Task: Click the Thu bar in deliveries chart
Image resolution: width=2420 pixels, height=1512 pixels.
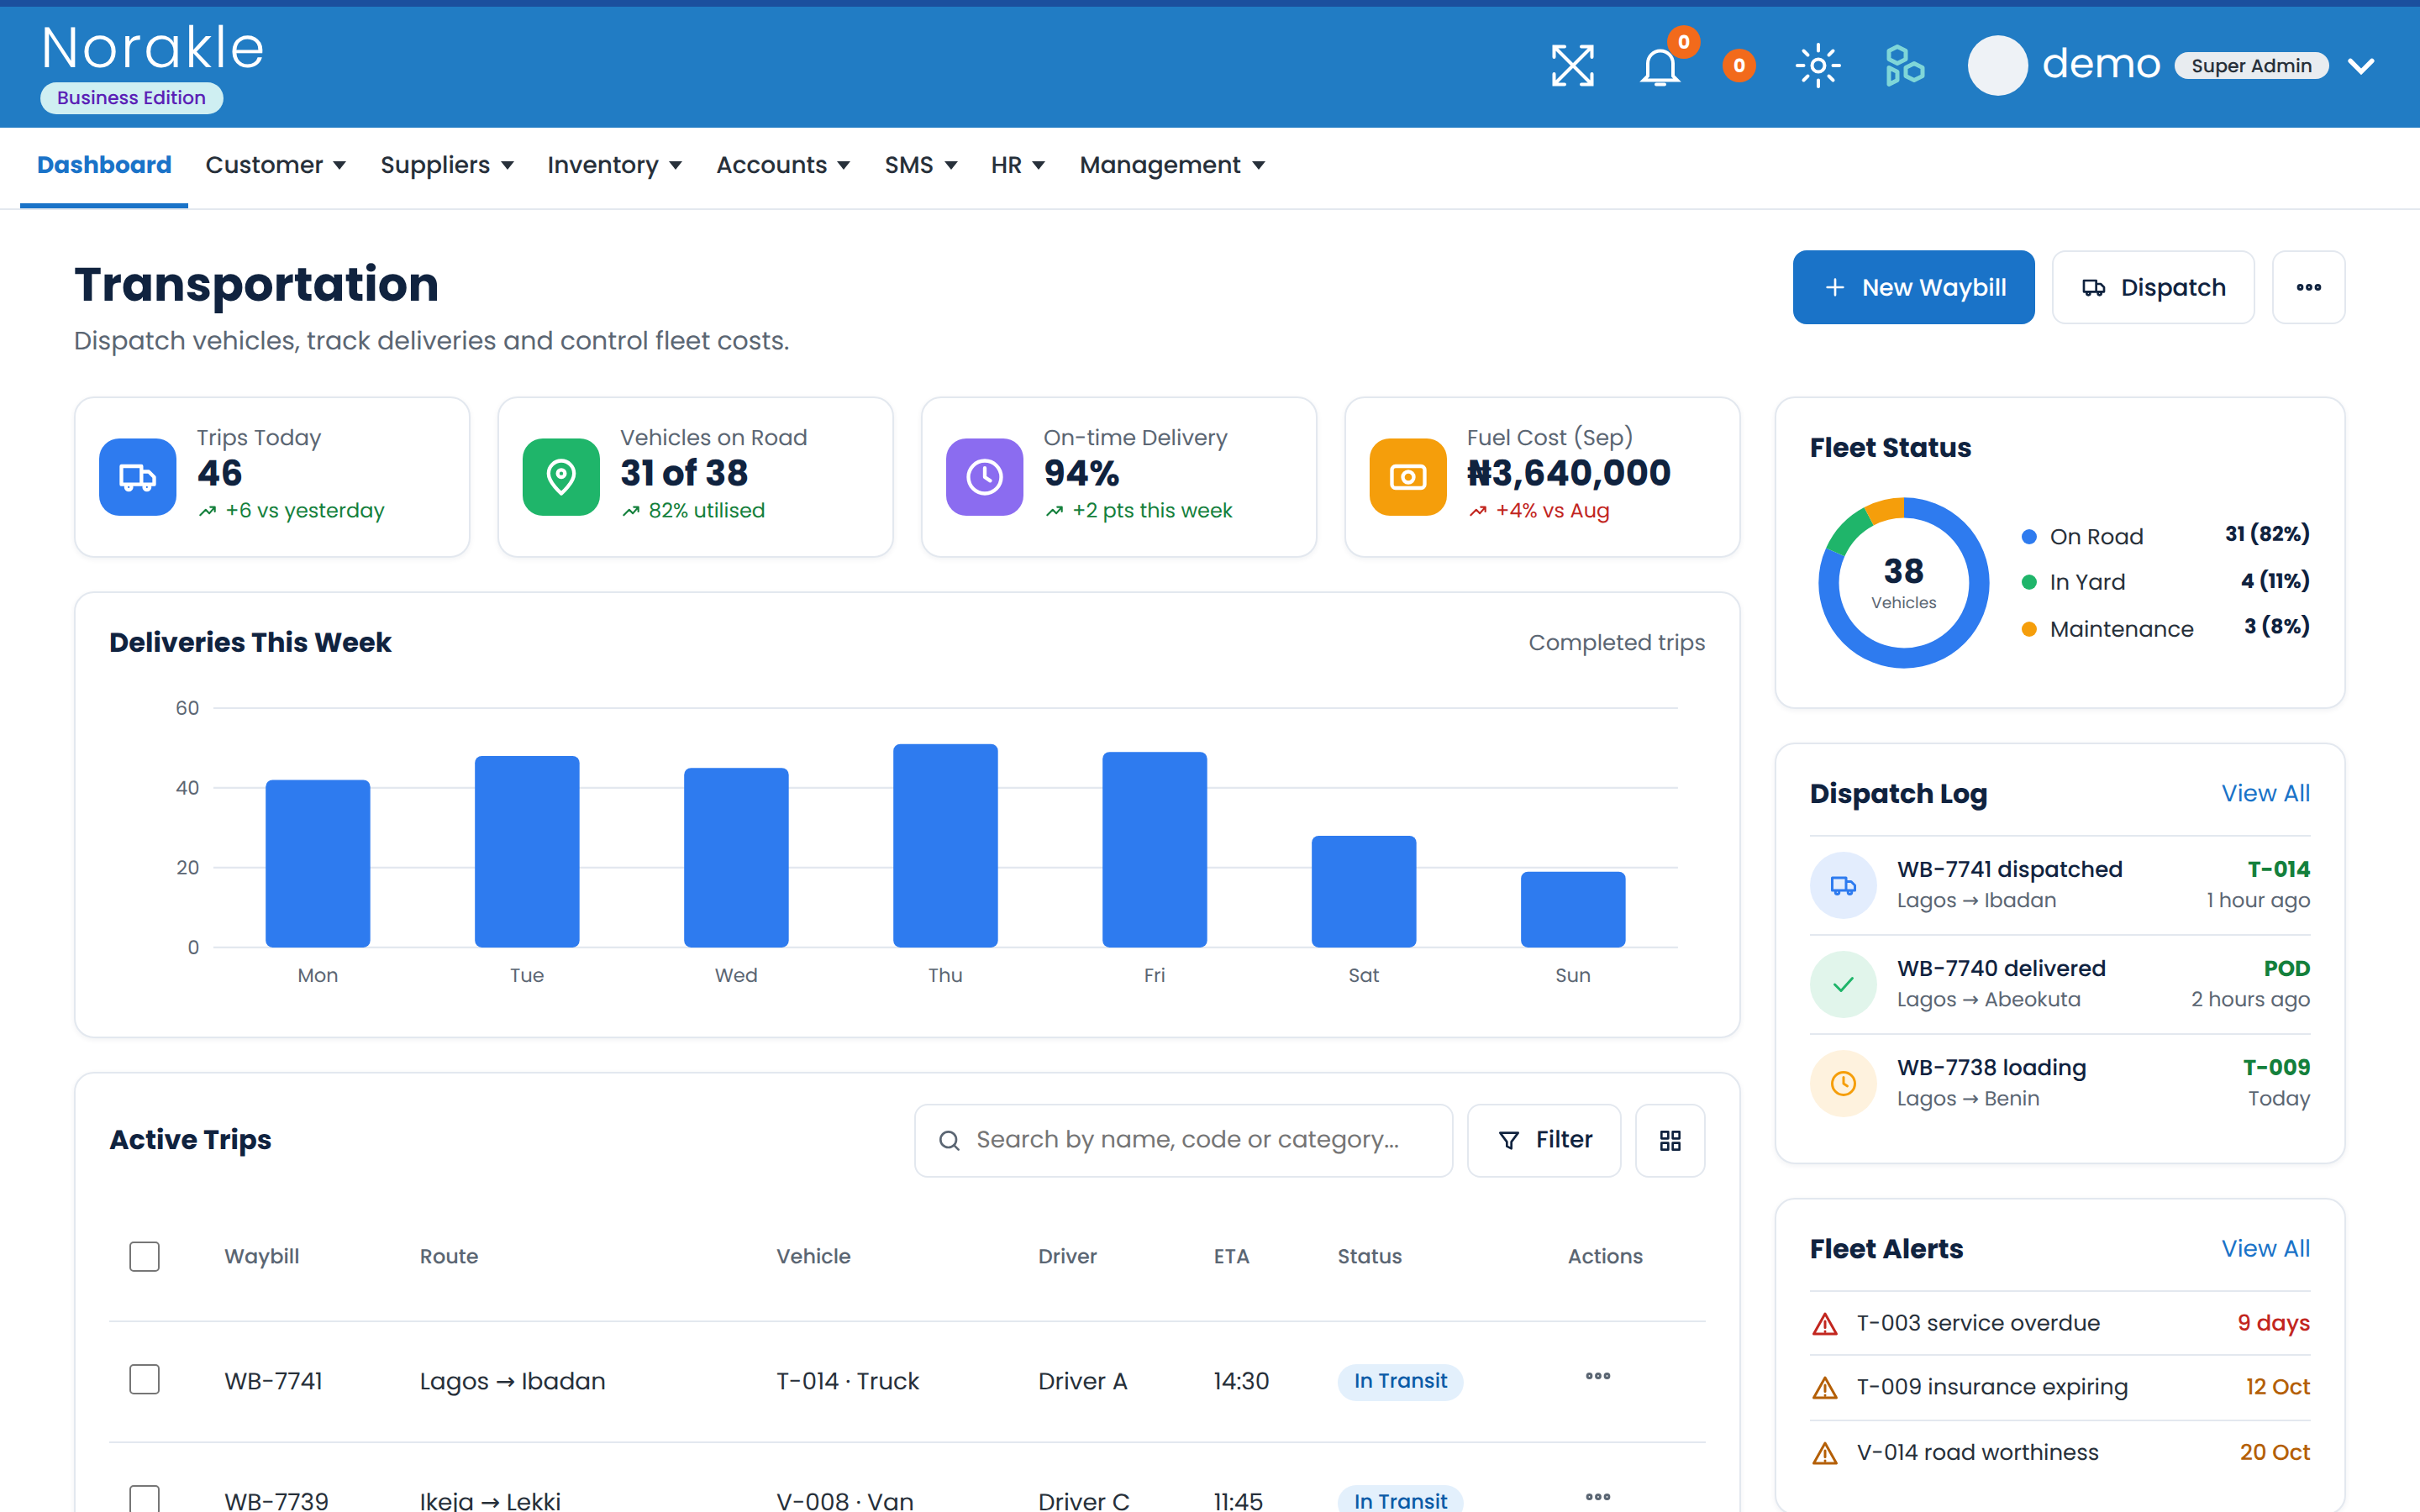Action: (x=945, y=846)
